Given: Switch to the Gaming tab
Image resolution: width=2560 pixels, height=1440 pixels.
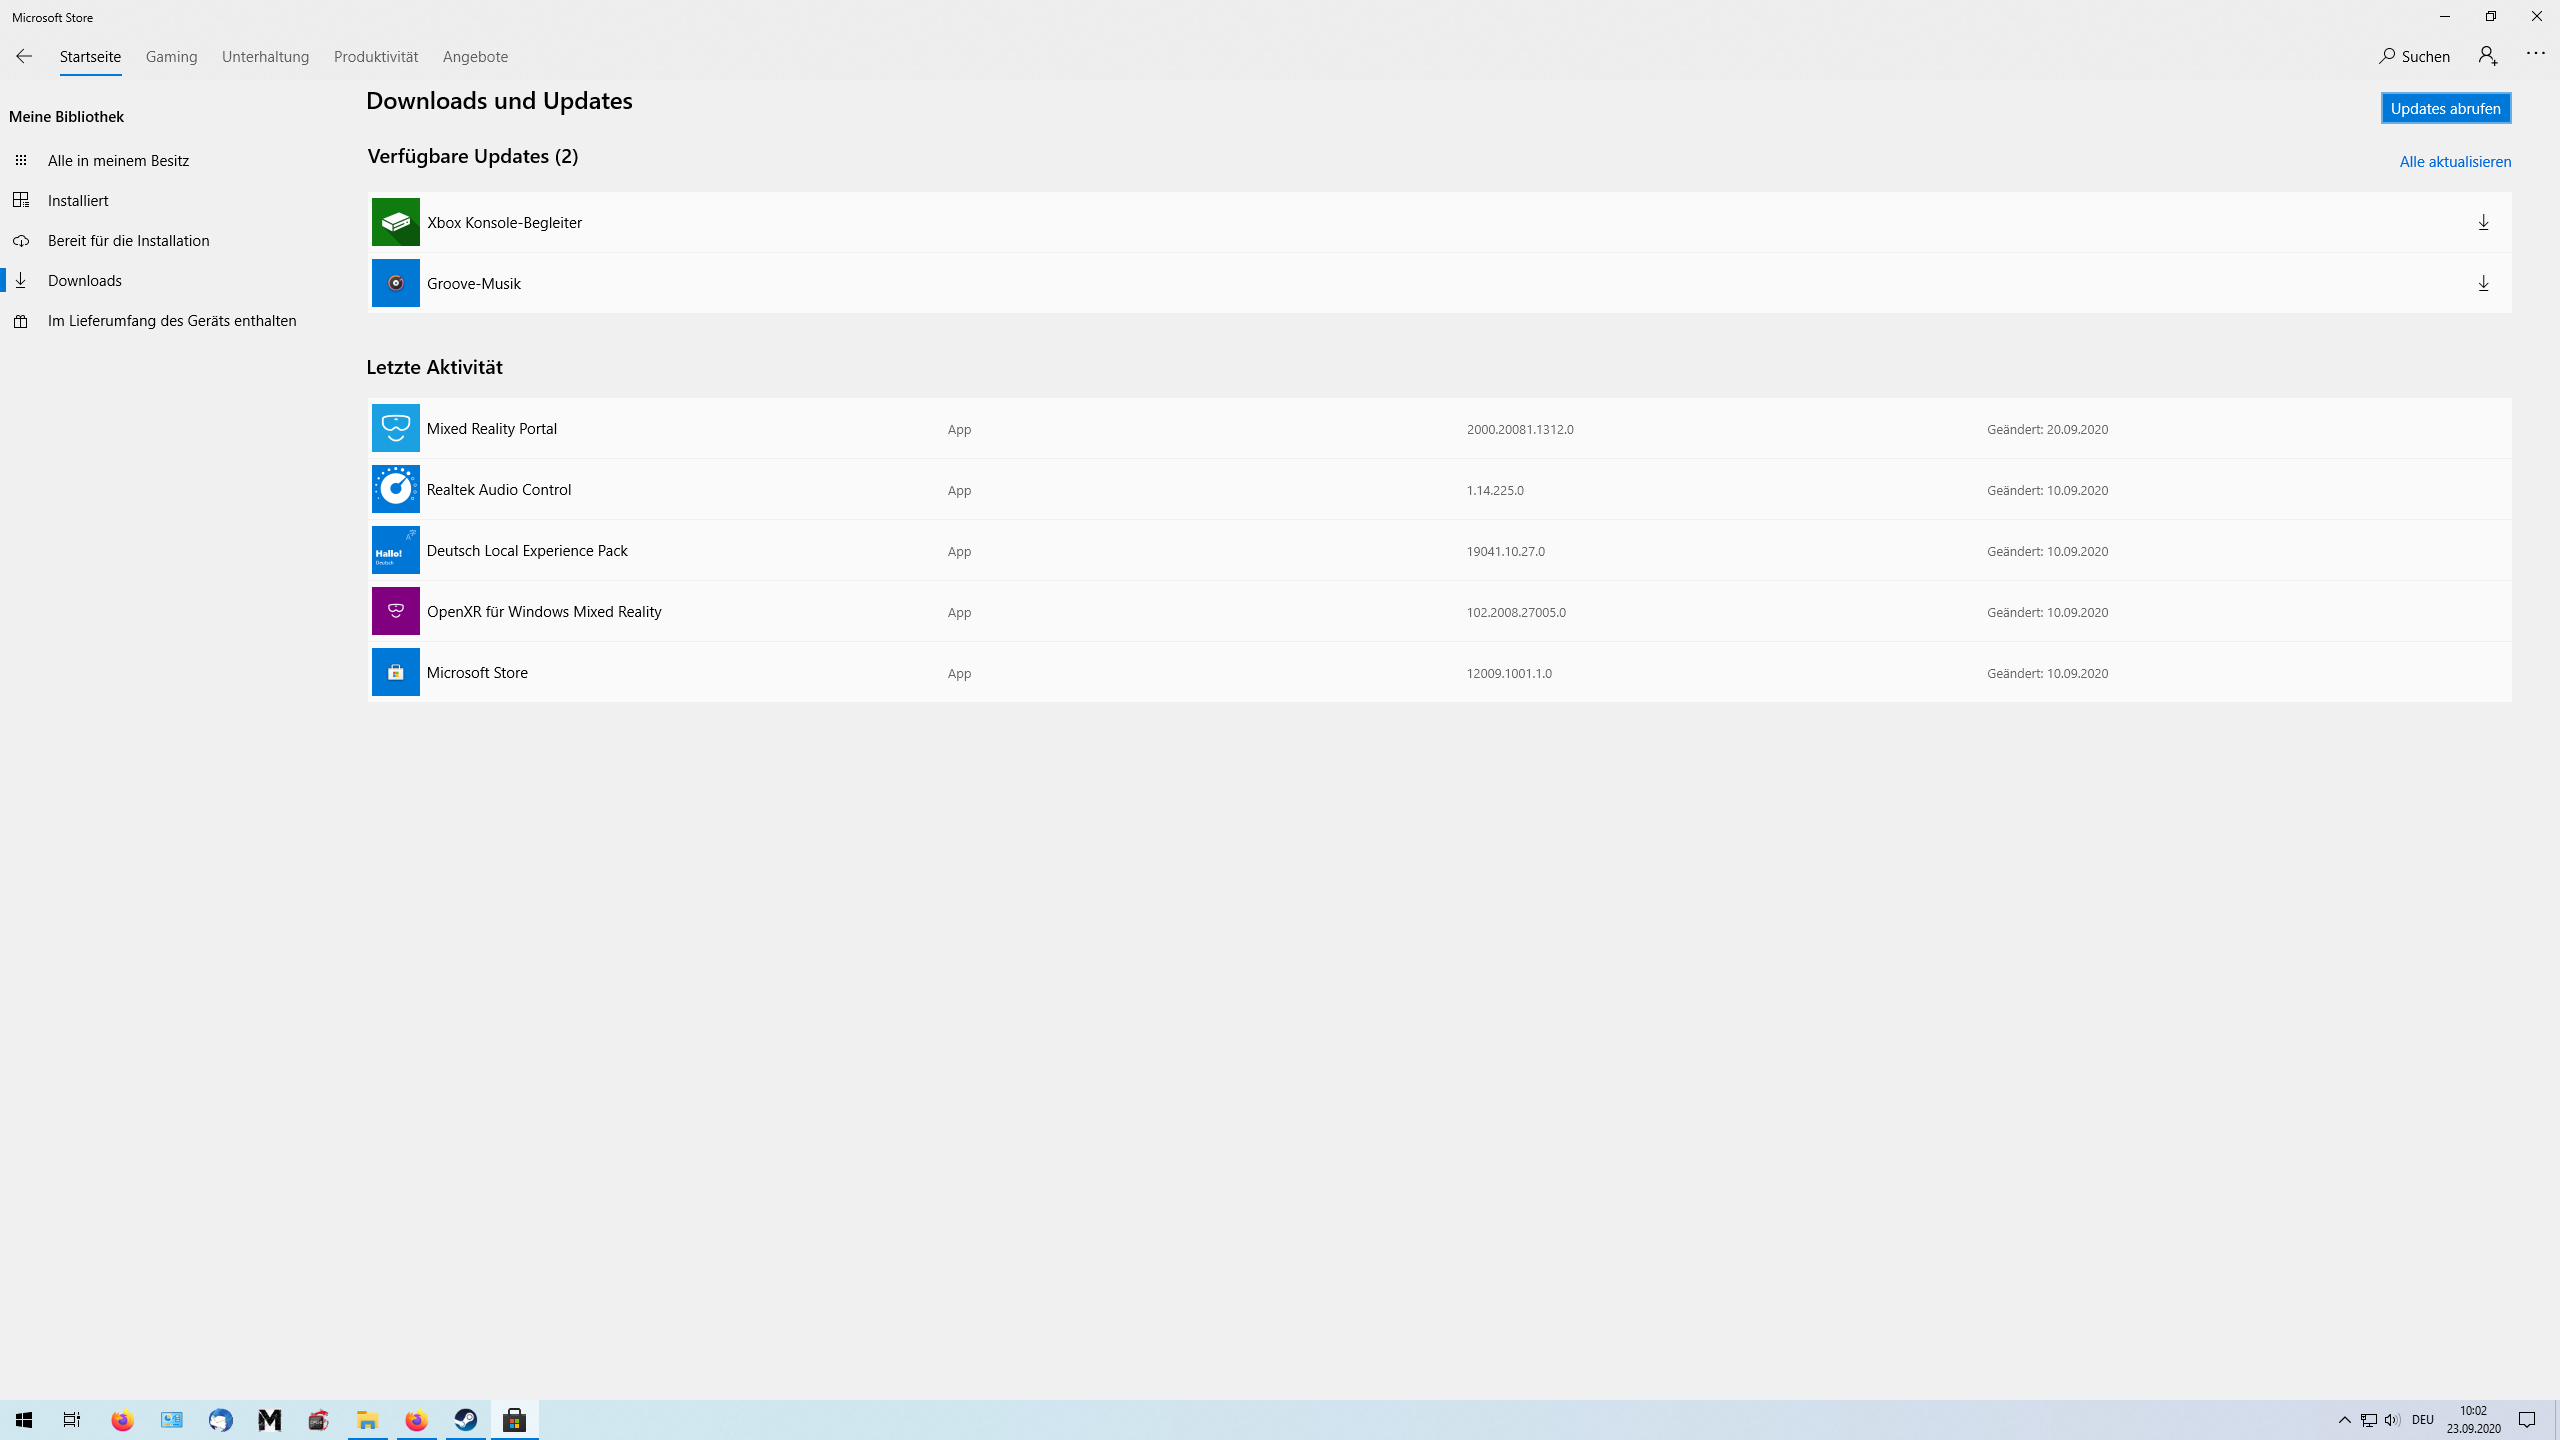Looking at the screenshot, I should (x=171, y=56).
